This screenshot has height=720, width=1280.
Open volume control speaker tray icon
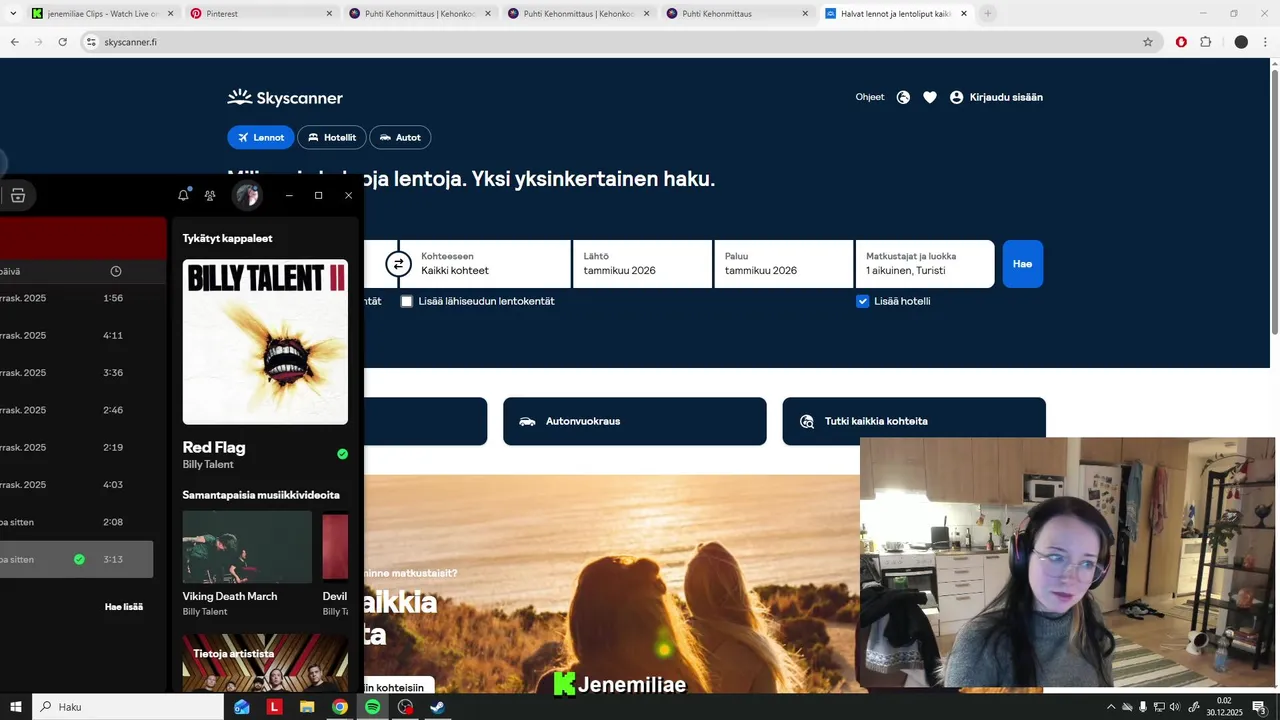pos(1175,707)
